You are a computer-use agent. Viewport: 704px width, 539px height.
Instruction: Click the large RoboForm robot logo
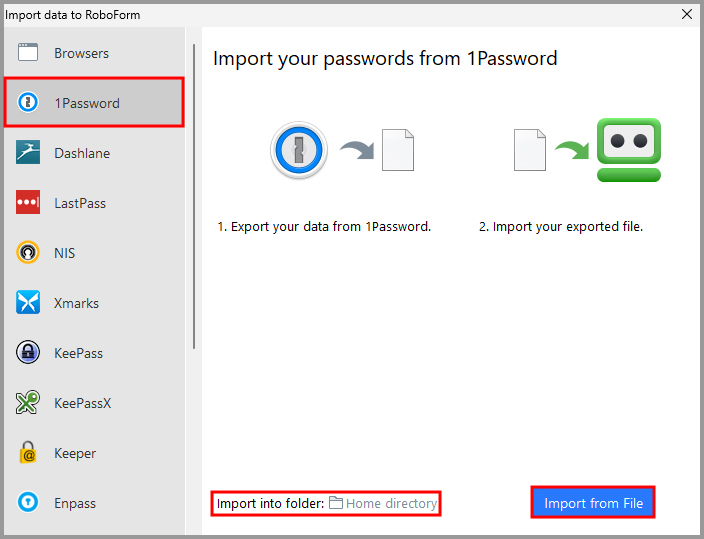629,150
